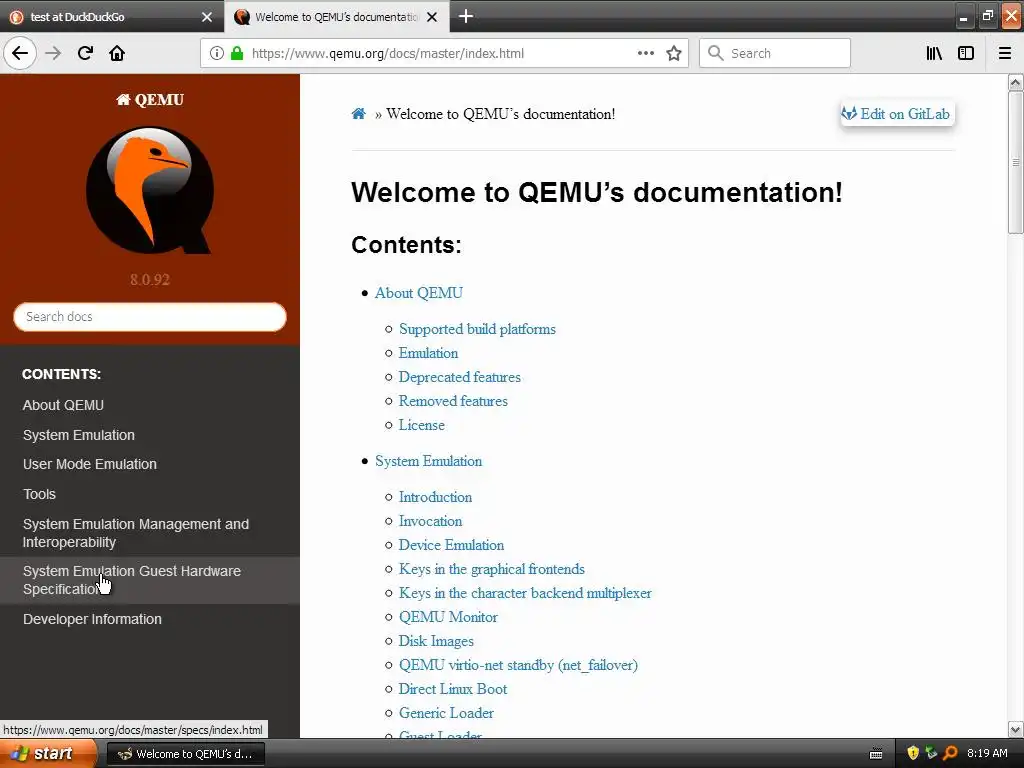1024x768 pixels.
Task: Open the About QEMU contents link
Action: (x=419, y=293)
